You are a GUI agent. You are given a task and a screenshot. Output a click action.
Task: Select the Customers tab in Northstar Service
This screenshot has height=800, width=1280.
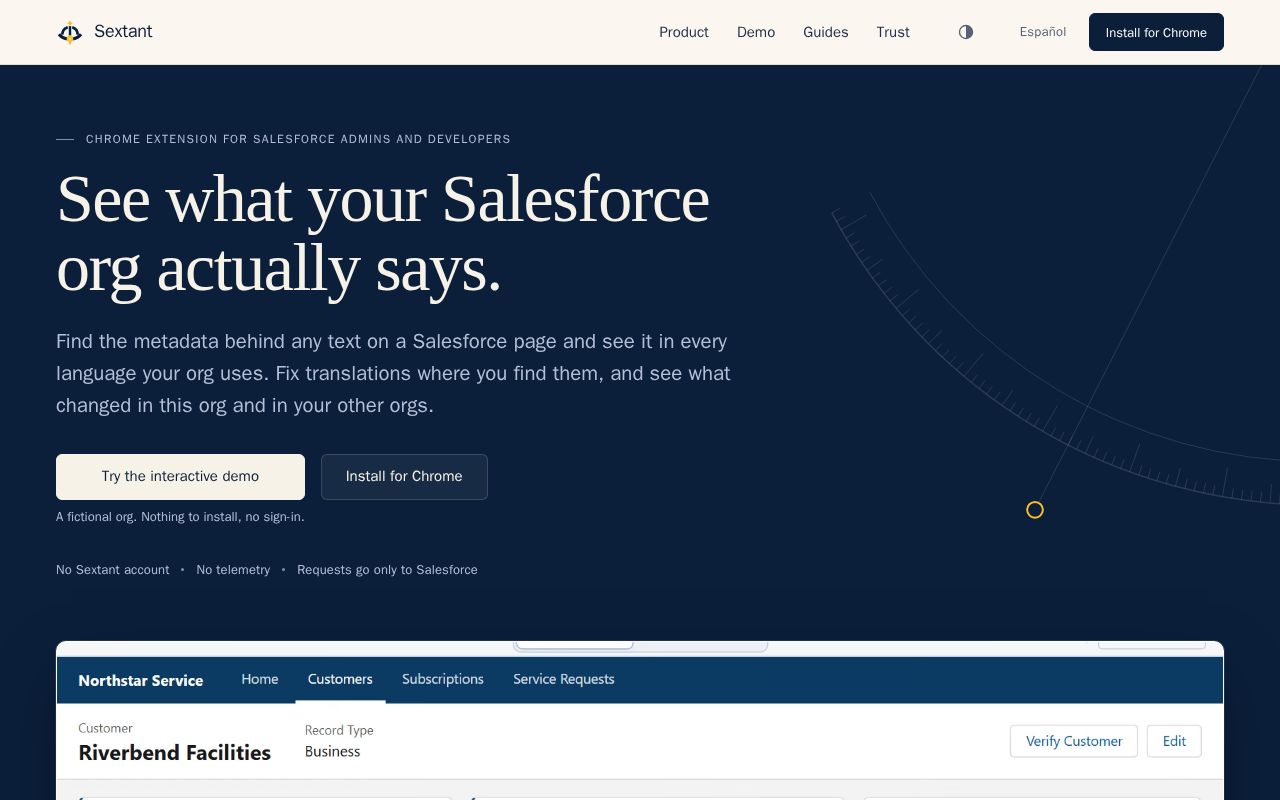tap(340, 679)
